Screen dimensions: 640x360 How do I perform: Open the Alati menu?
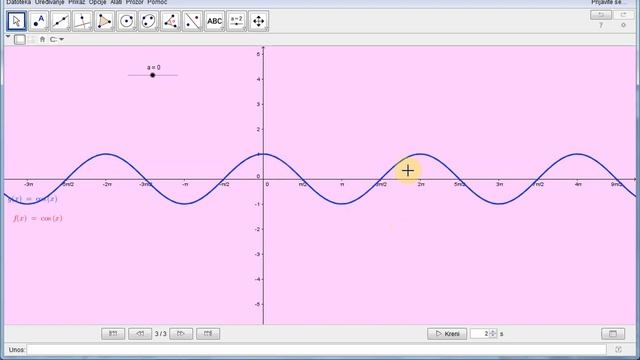click(116, 2)
